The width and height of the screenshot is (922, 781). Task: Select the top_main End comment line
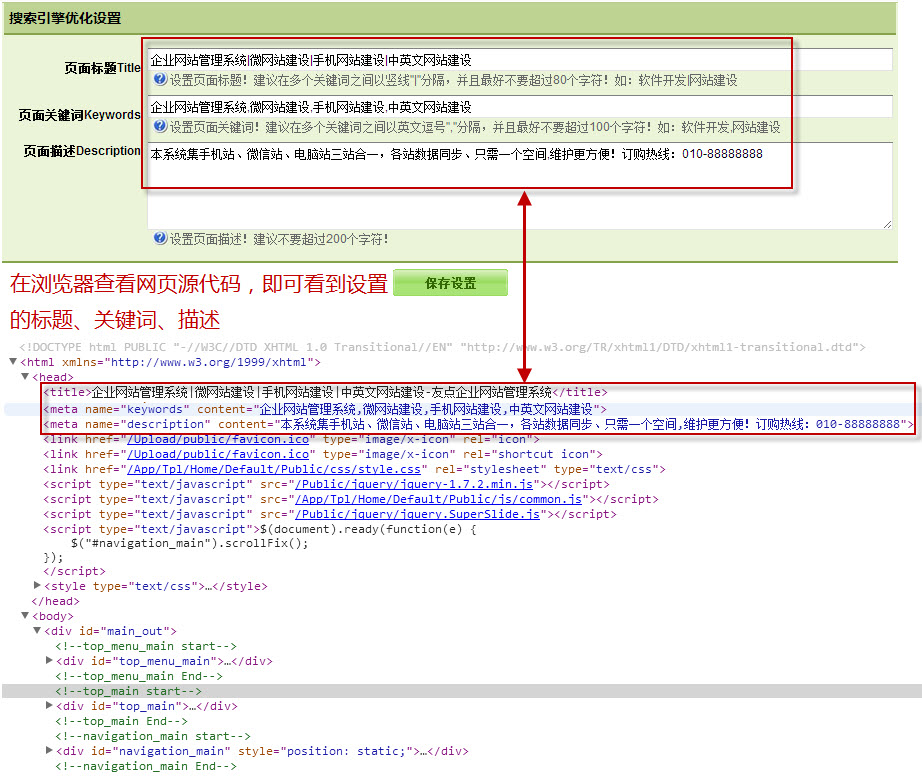(121, 721)
